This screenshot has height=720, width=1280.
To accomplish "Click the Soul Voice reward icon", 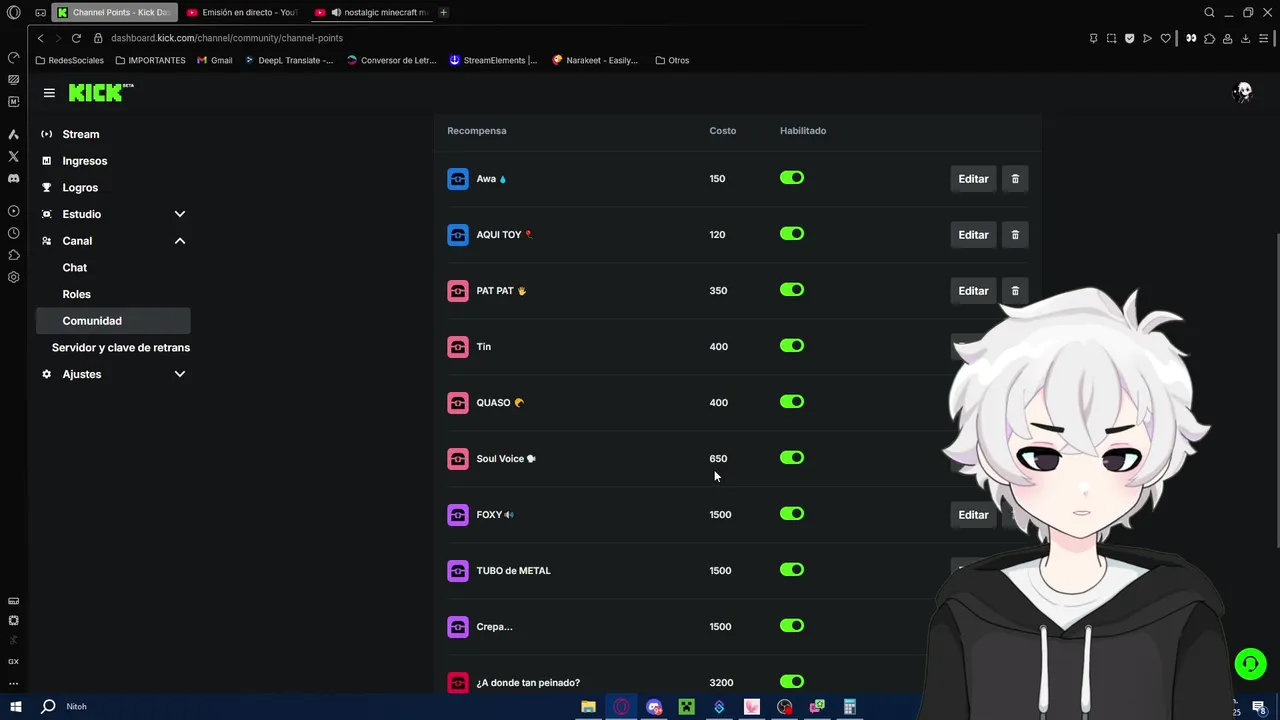I will pyautogui.click(x=458, y=459).
